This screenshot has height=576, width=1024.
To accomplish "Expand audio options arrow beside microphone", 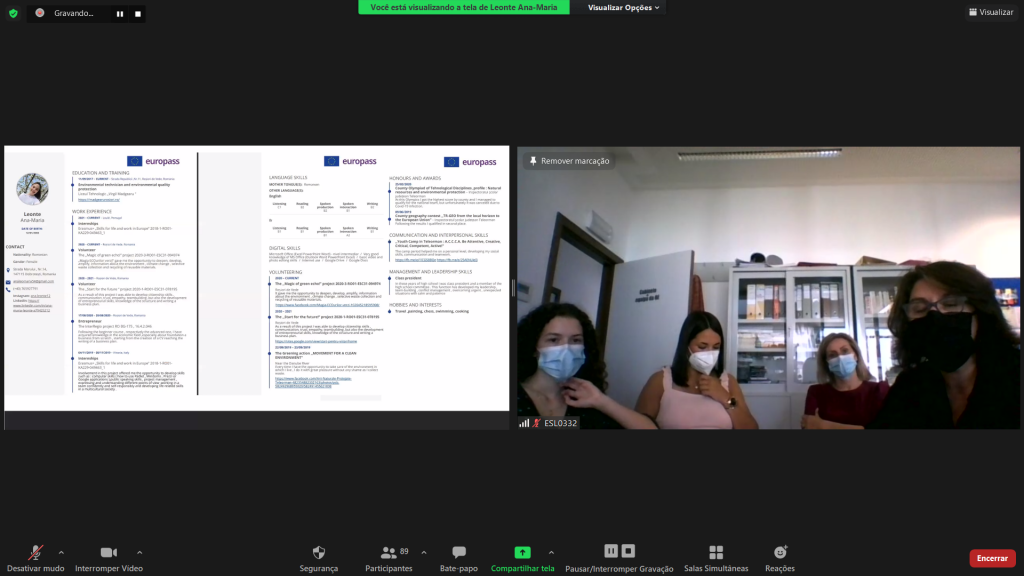I will [x=61, y=552].
